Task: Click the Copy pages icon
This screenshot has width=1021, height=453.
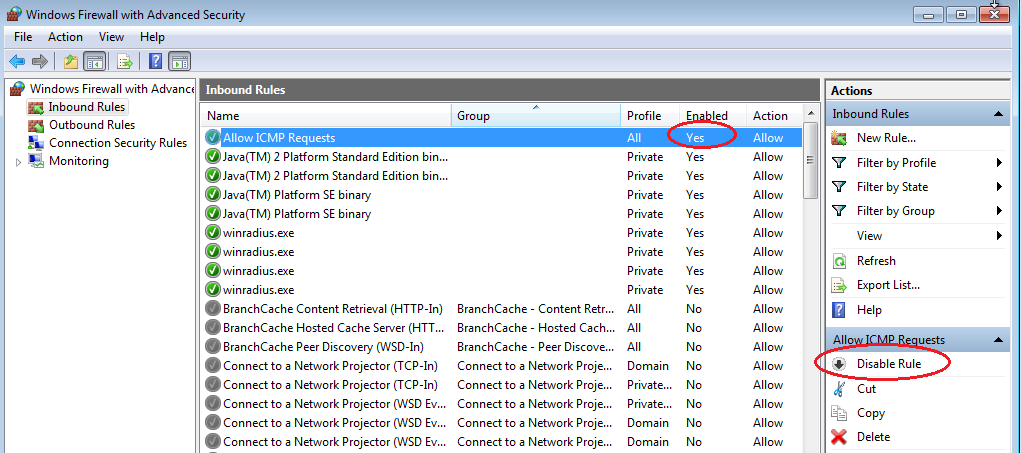Action: 840,413
